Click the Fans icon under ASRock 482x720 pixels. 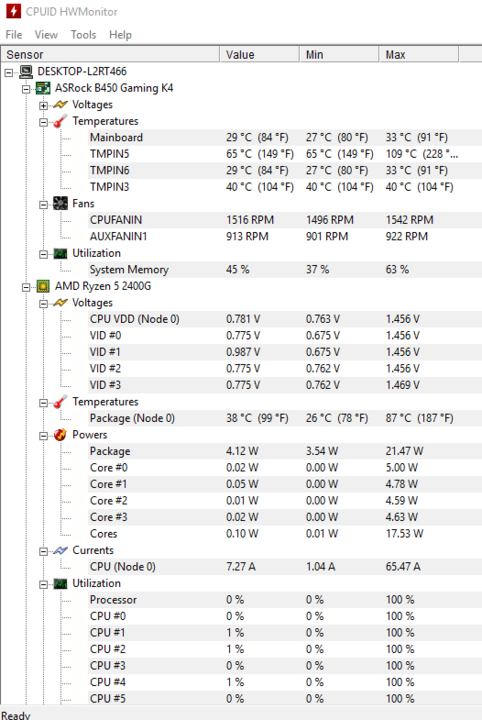click(x=61, y=203)
